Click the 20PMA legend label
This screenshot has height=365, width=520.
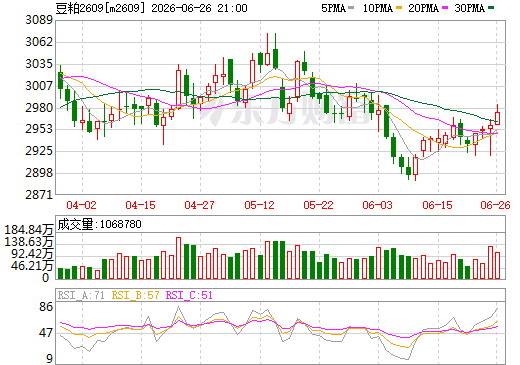click(423, 8)
